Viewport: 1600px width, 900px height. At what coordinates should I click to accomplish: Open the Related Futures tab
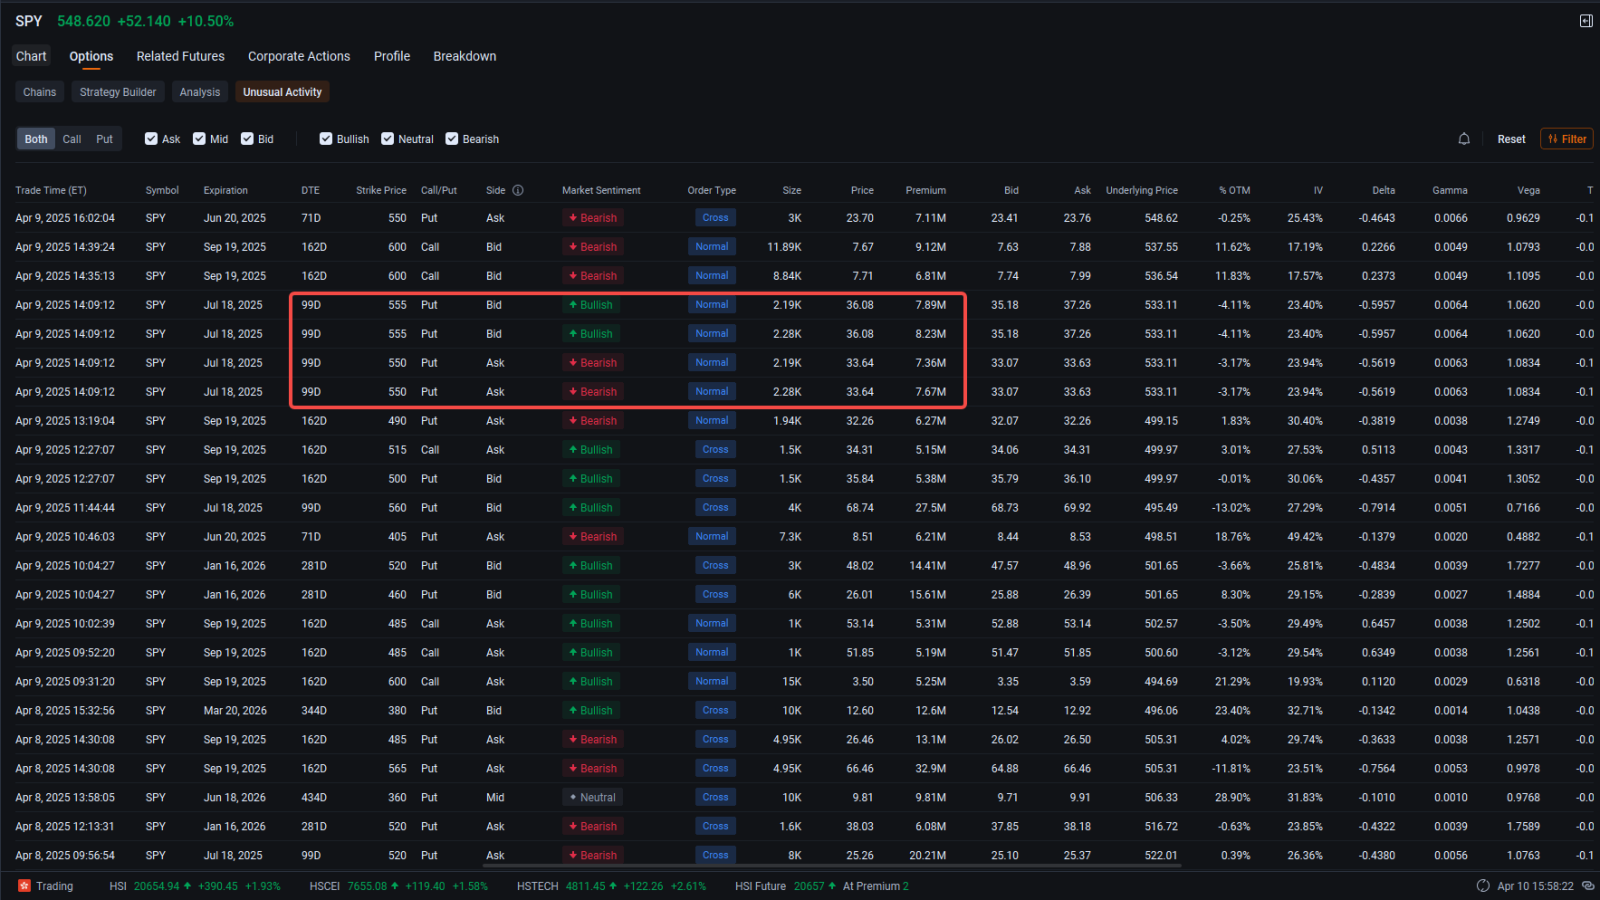tap(181, 56)
